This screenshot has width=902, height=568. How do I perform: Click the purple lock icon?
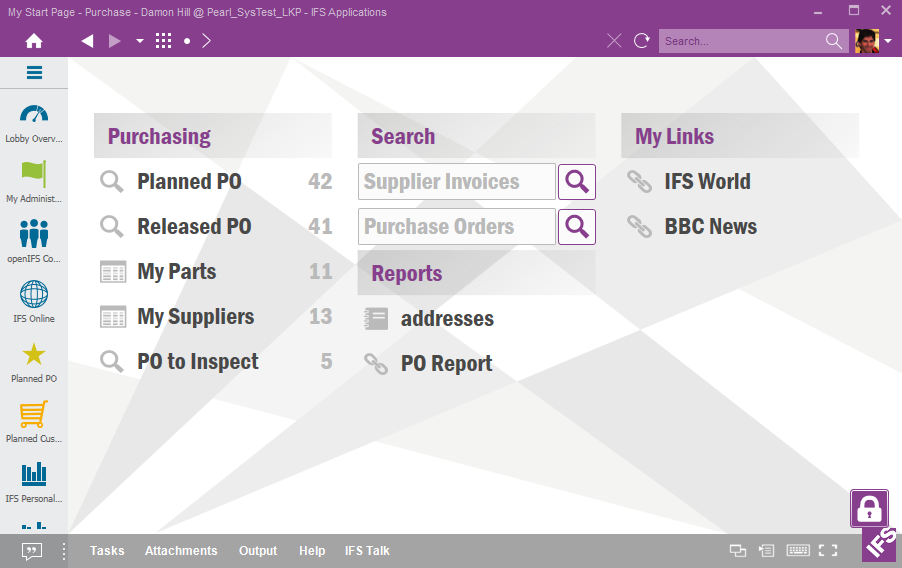[869, 508]
